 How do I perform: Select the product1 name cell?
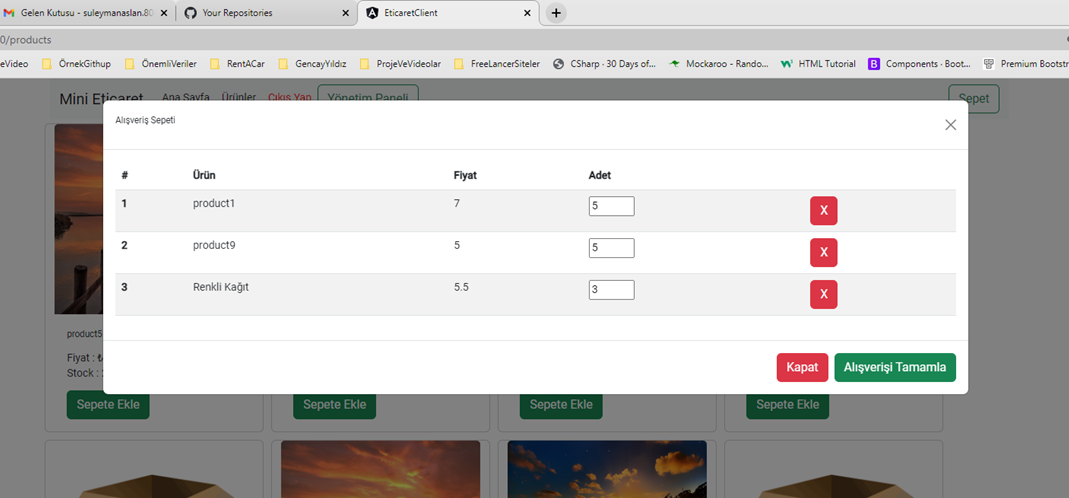(214, 203)
